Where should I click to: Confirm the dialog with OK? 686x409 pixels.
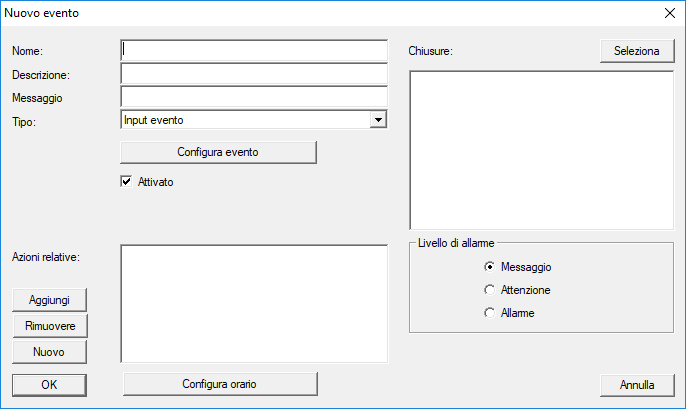[49, 384]
